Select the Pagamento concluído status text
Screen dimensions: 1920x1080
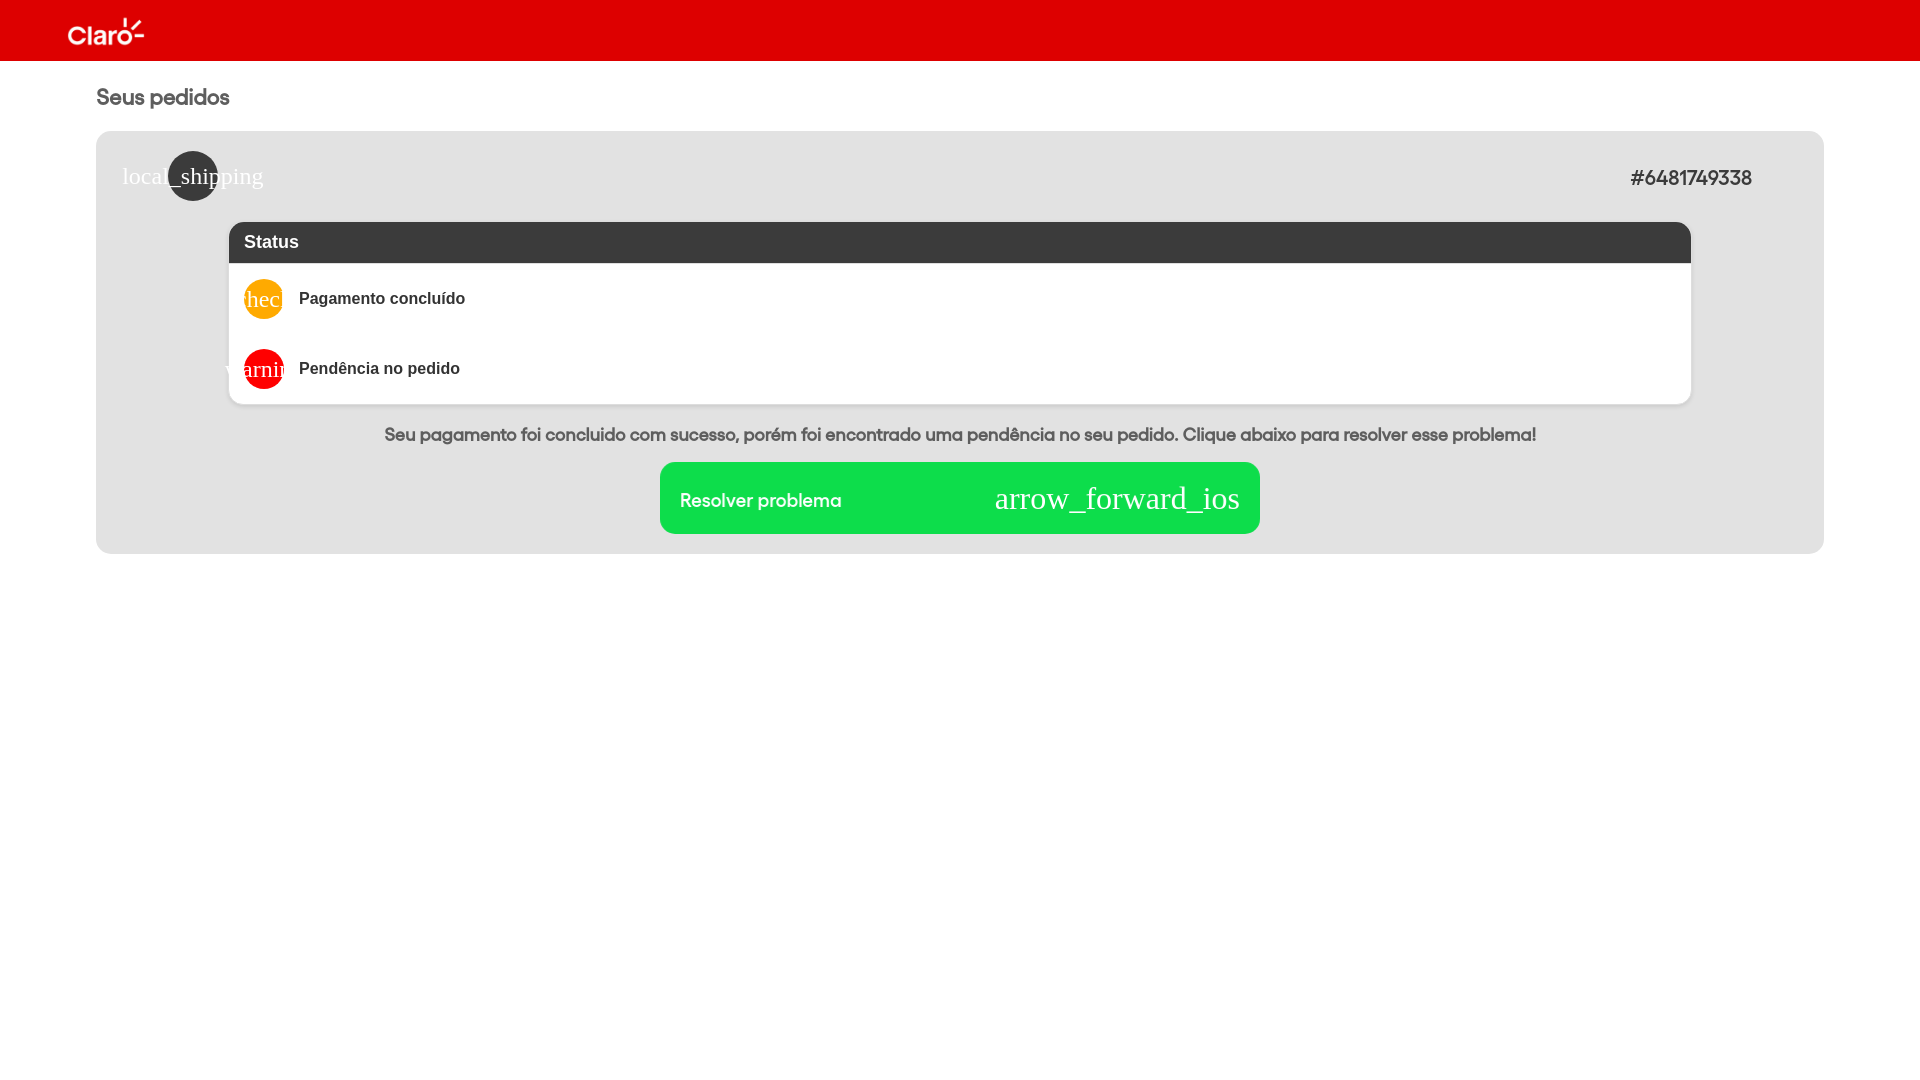(382, 299)
